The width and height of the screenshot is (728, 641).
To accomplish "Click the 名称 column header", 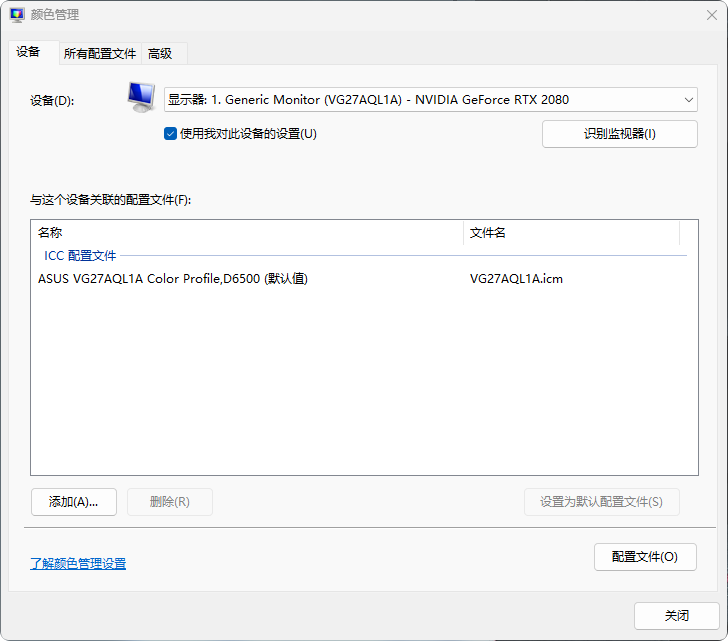I will click(247, 233).
